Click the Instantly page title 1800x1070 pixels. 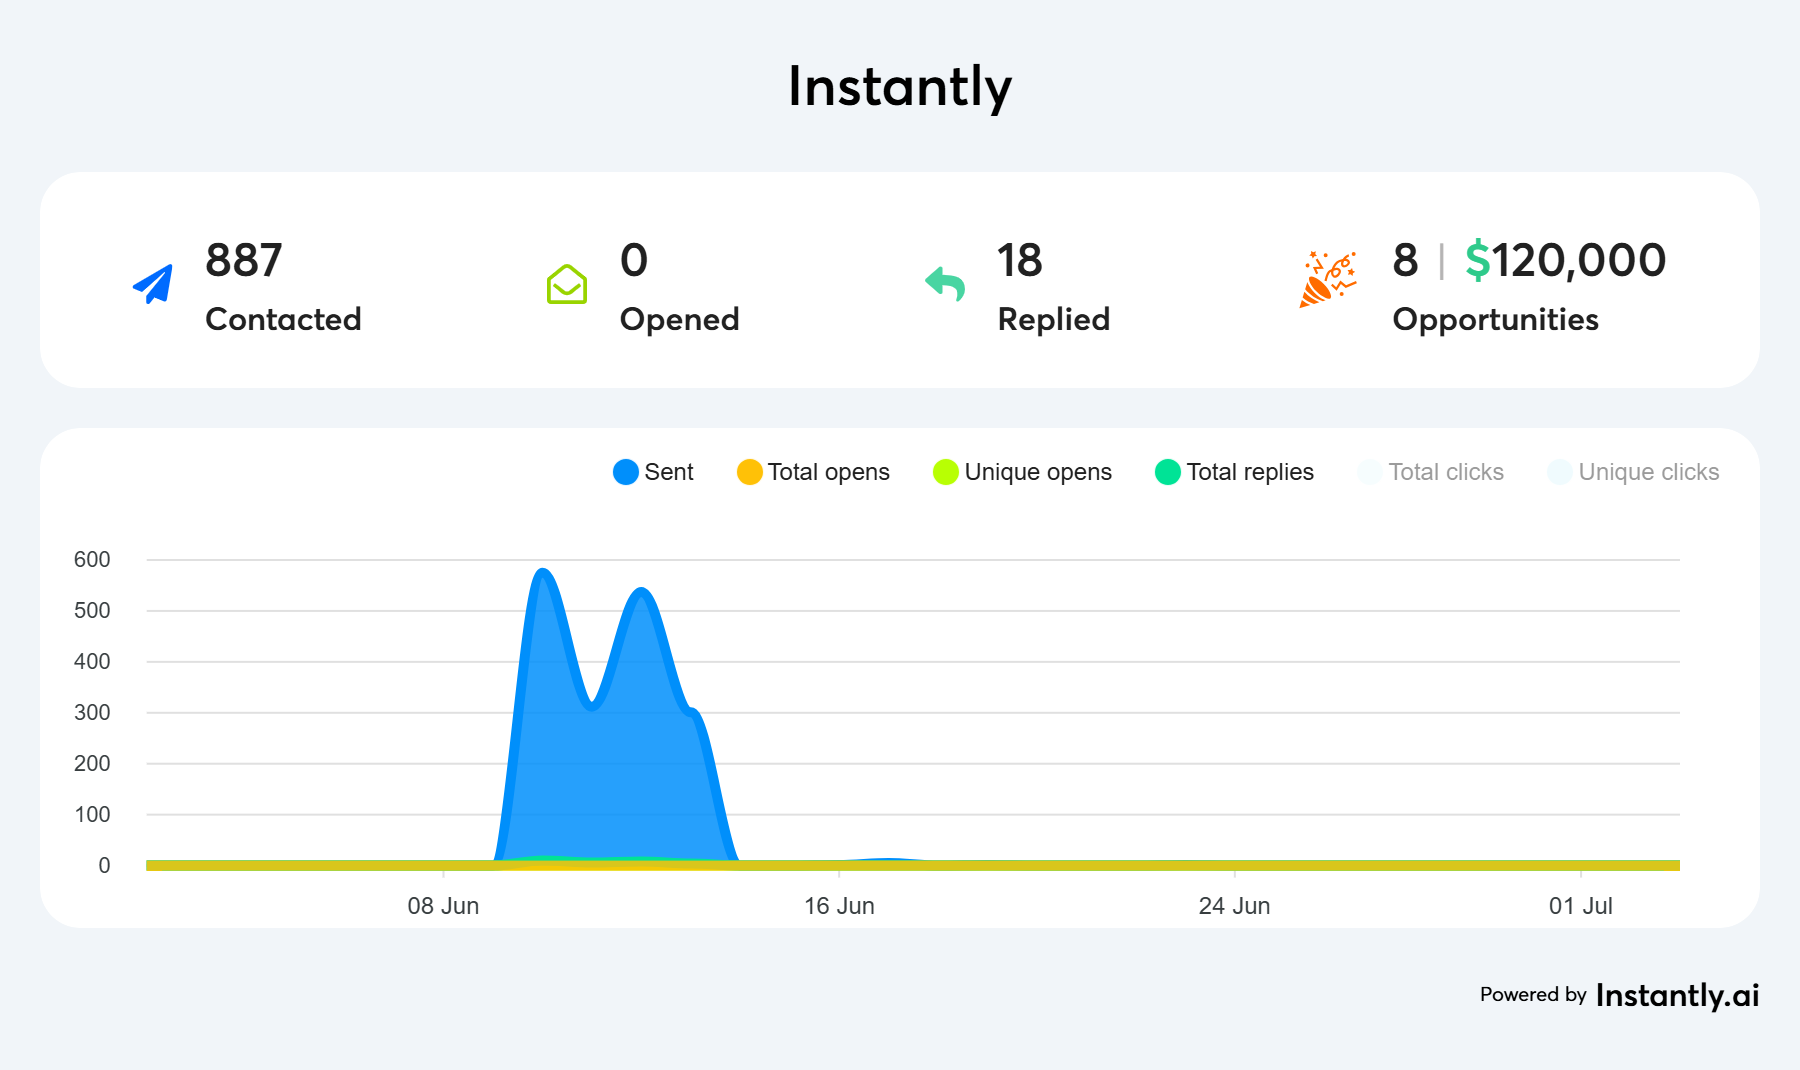899,86
